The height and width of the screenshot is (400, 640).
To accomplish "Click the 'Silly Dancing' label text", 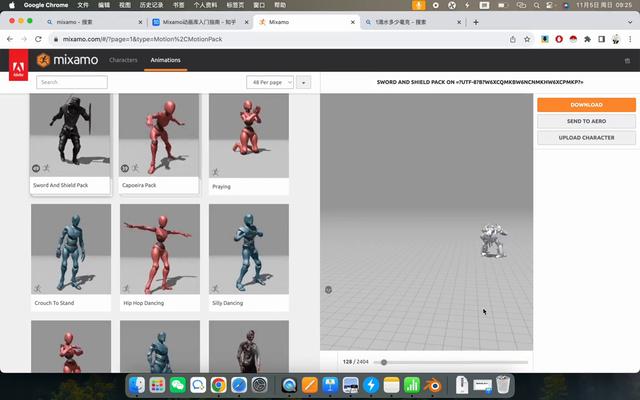I will tap(227, 303).
